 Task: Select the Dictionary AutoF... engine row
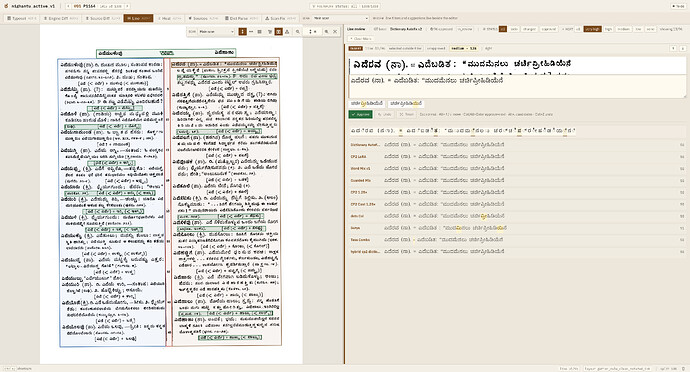click(x=518, y=144)
